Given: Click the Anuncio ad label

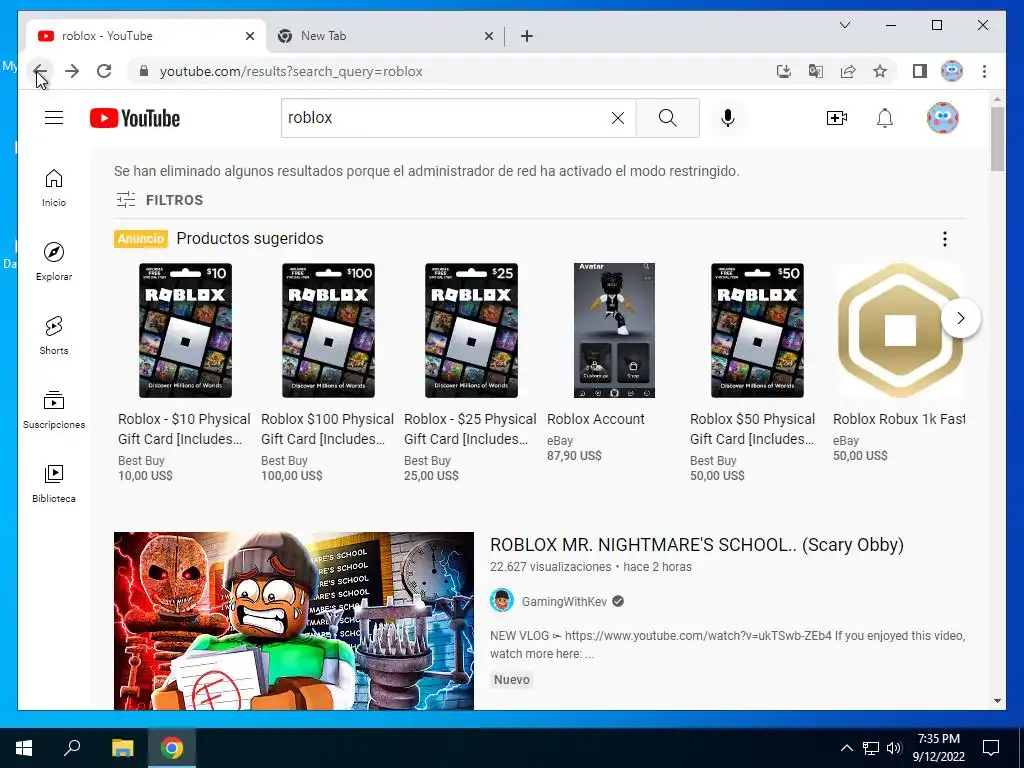Looking at the screenshot, I should [140, 239].
